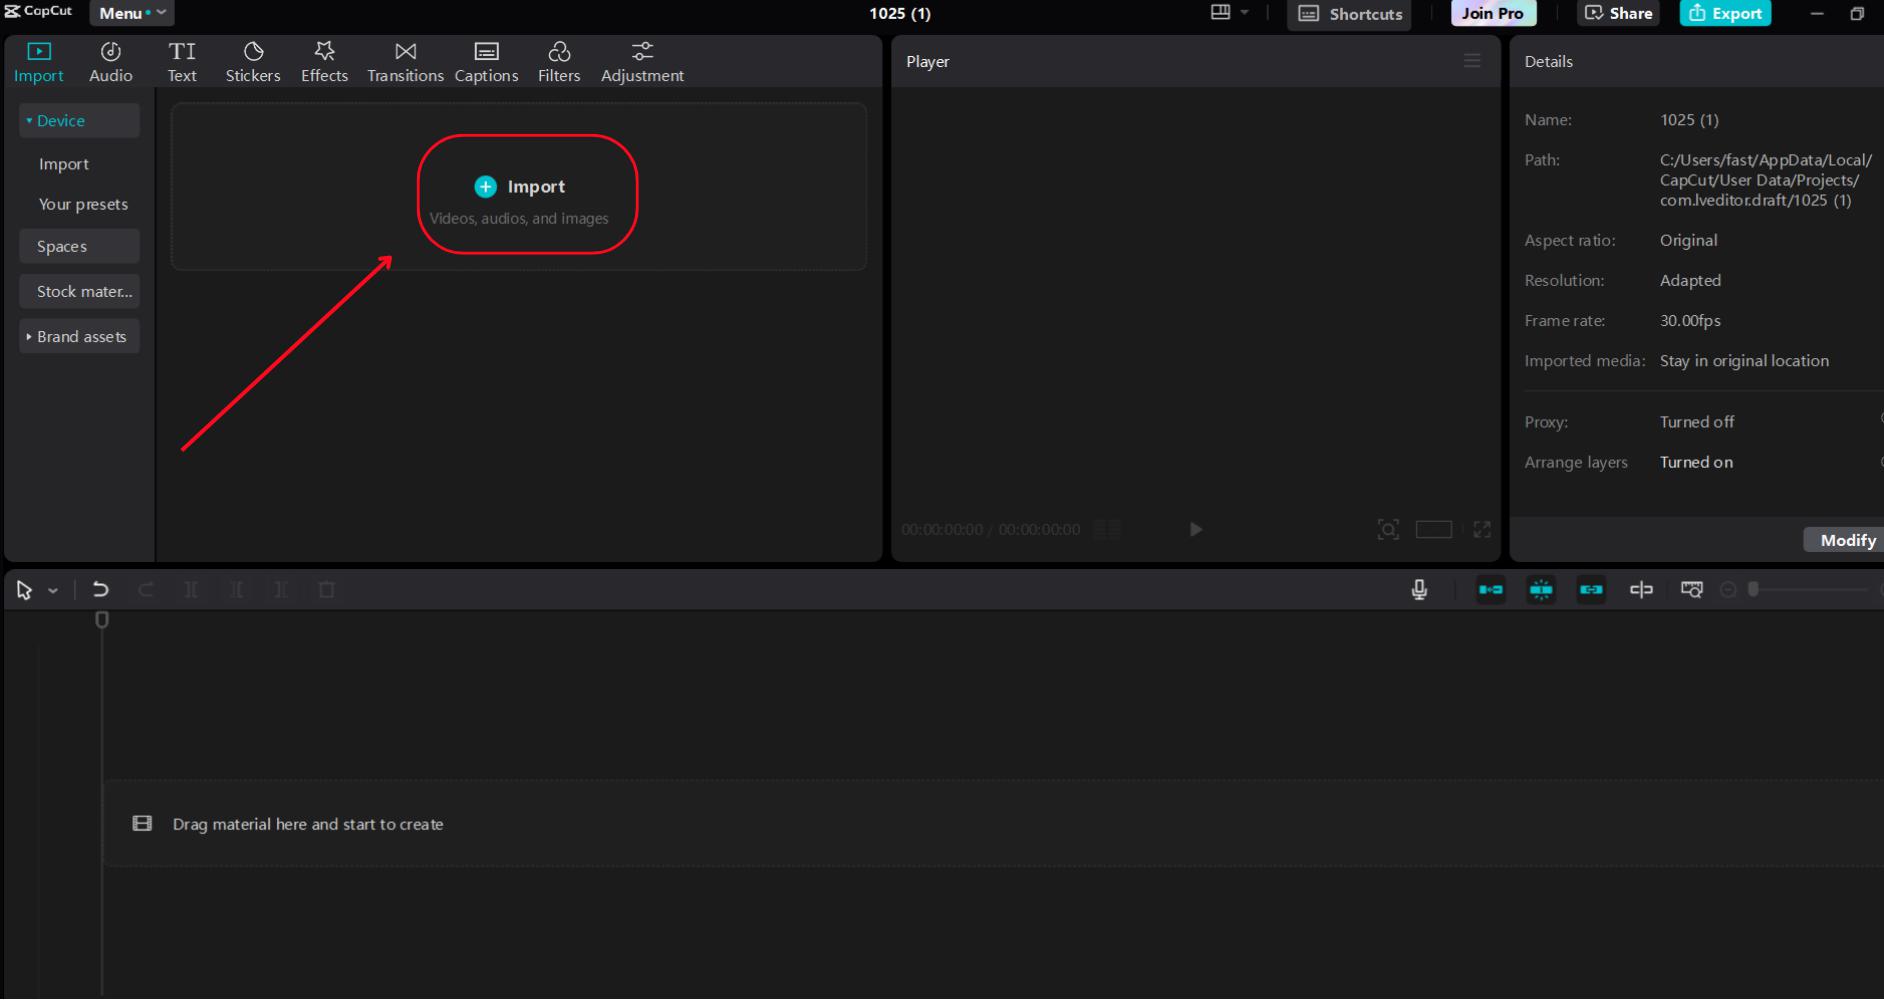Adjust the timeline zoom slider
Screen dimensions: 1884x1005
coord(1754,590)
